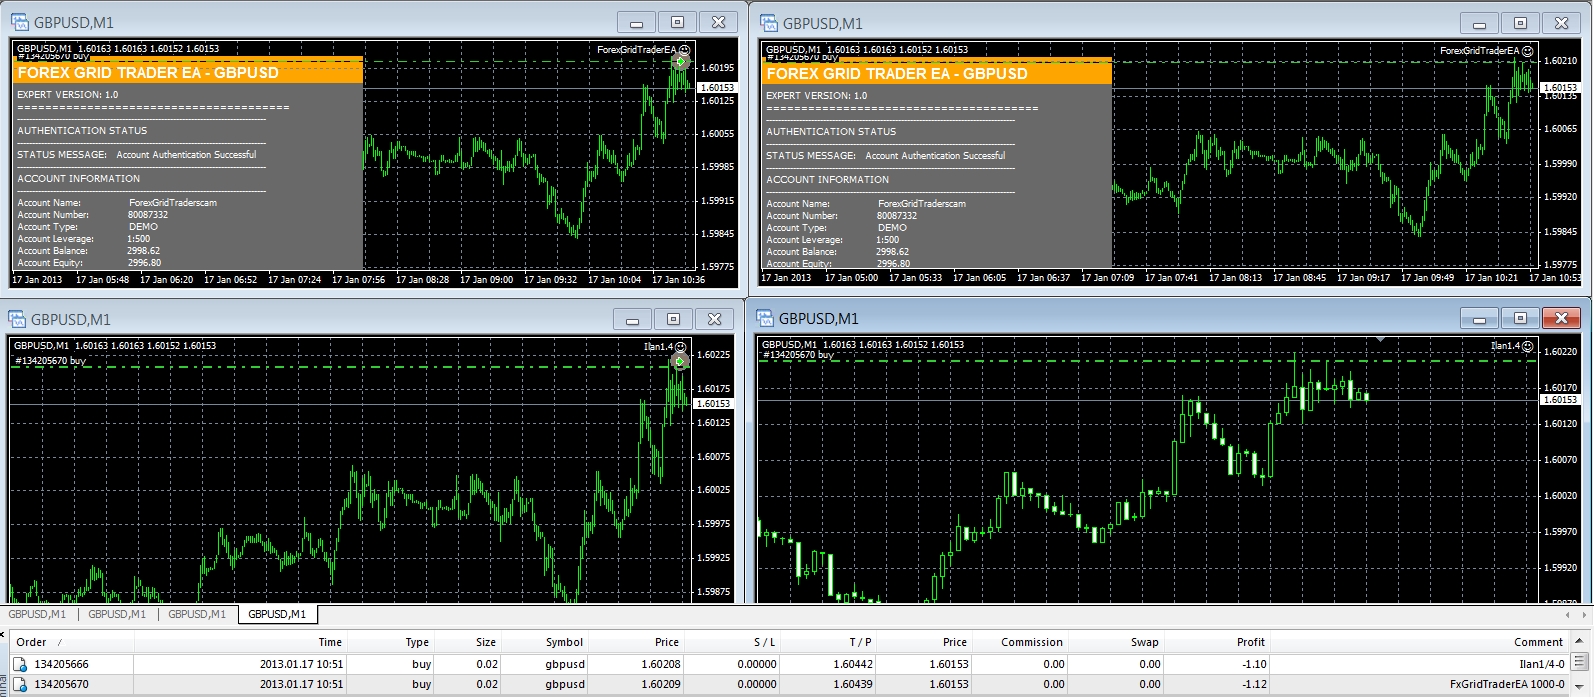The image size is (1594, 697).
Task: Click the chart icon in the lower-right window title bar
Action: tap(765, 318)
